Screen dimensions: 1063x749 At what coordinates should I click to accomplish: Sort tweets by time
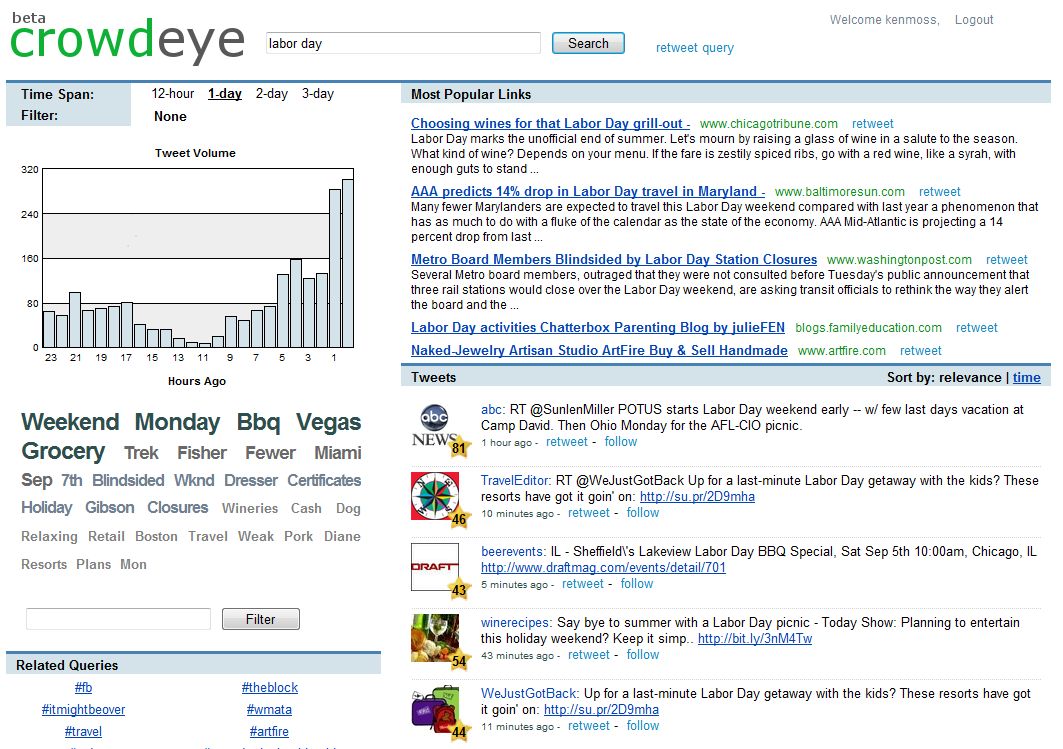[x=1026, y=378]
